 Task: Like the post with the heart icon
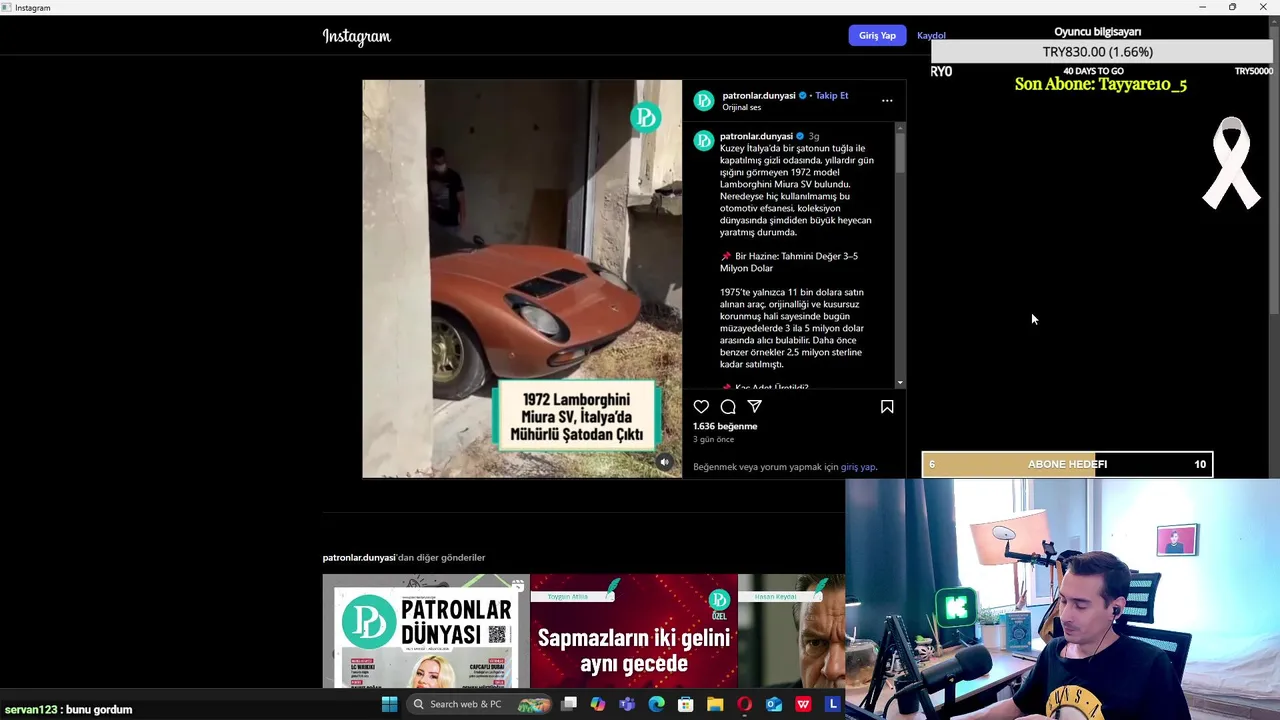click(x=701, y=407)
